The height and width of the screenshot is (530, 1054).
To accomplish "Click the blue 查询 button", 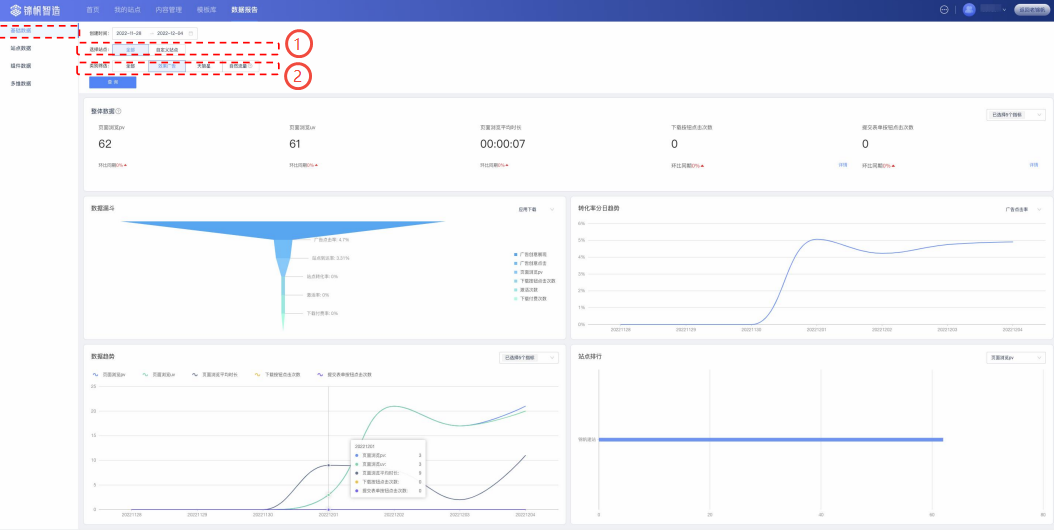I will pos(113,82).
